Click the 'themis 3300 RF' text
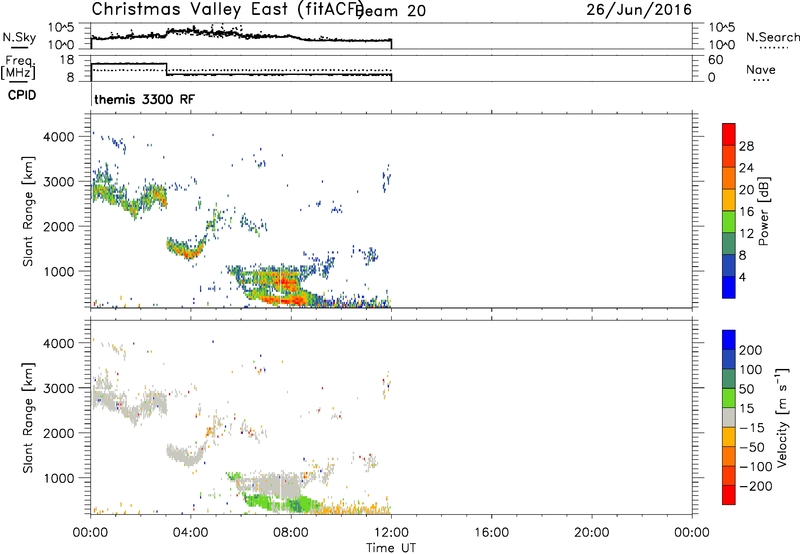800x554 pixels. 144,99
